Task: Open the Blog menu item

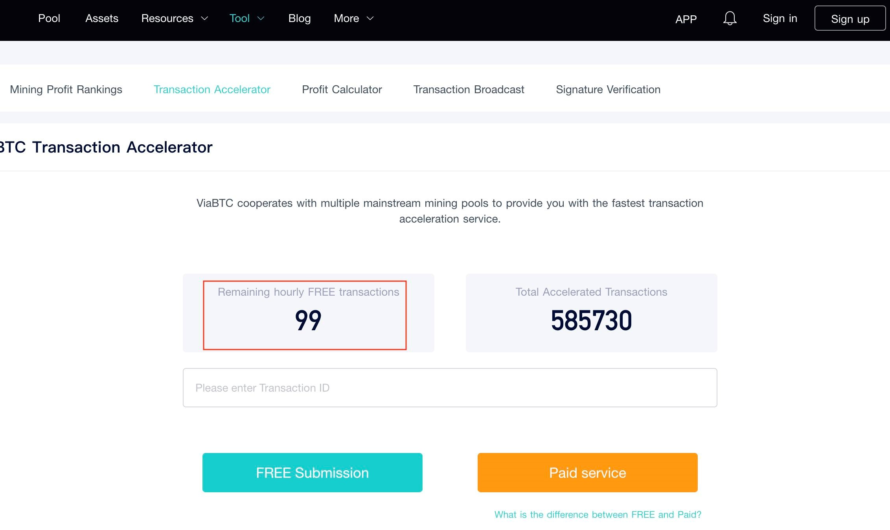Action: point(299,19)
